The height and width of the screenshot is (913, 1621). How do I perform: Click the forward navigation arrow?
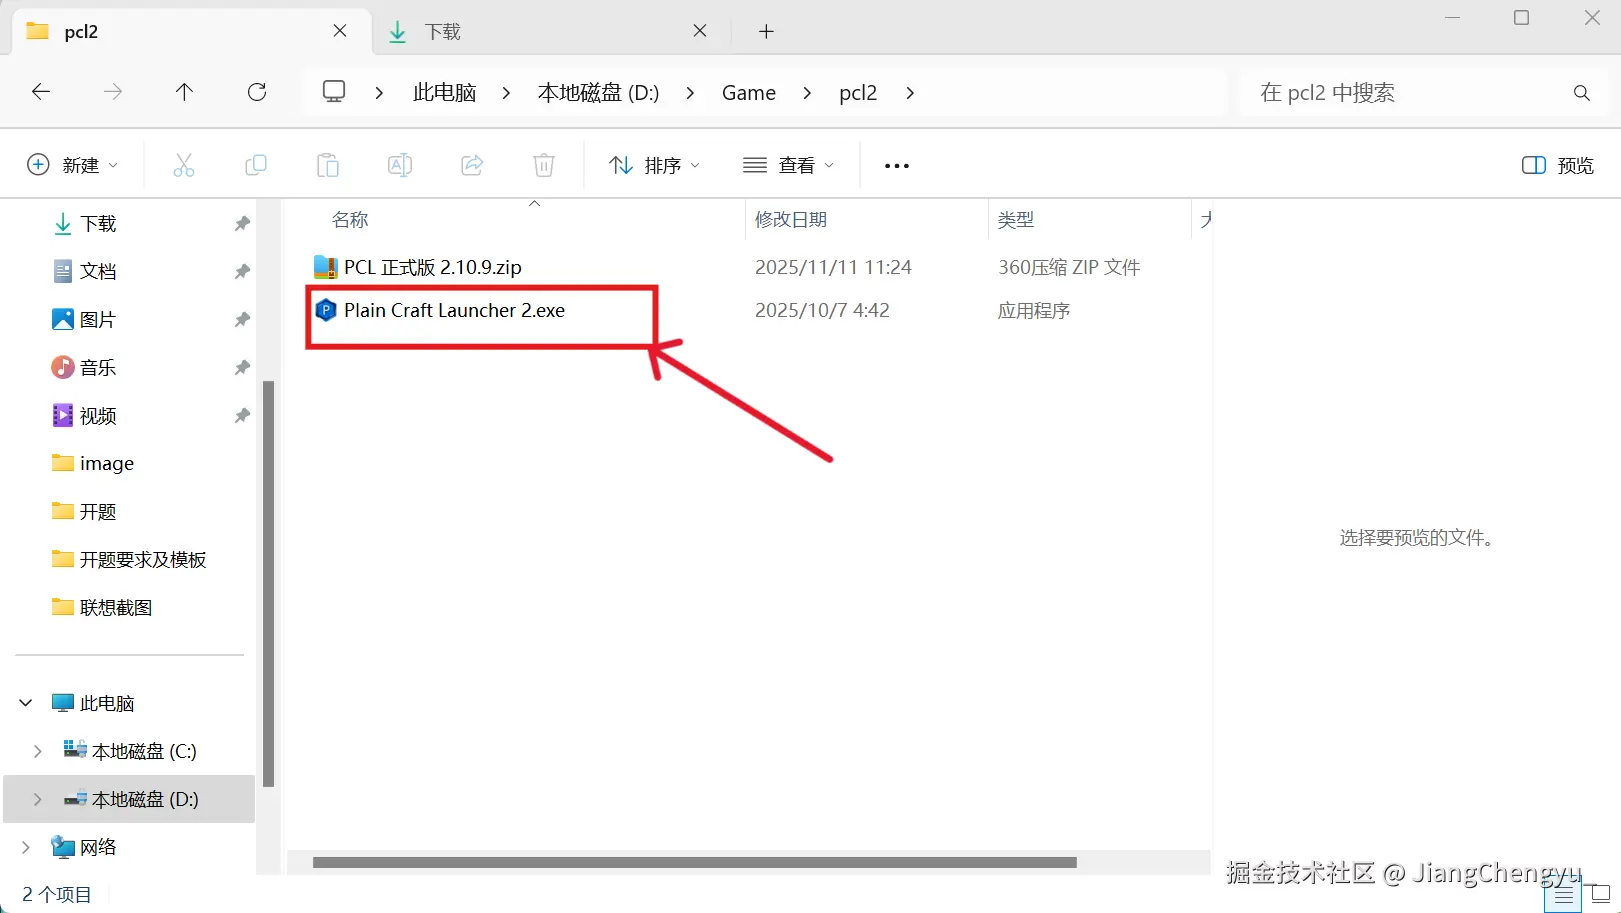click(113, 92)
